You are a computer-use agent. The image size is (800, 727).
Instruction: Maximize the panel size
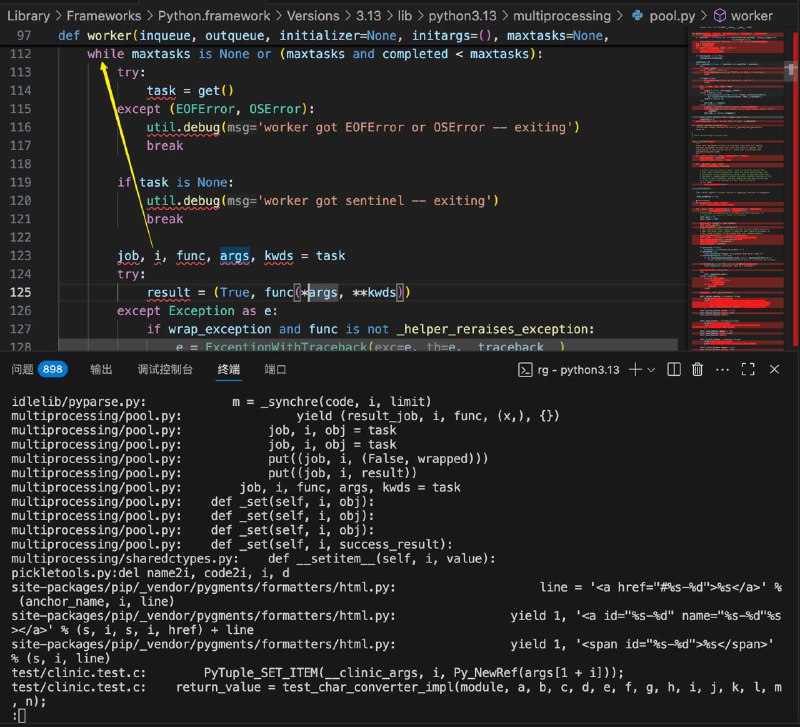click(749, 370)
